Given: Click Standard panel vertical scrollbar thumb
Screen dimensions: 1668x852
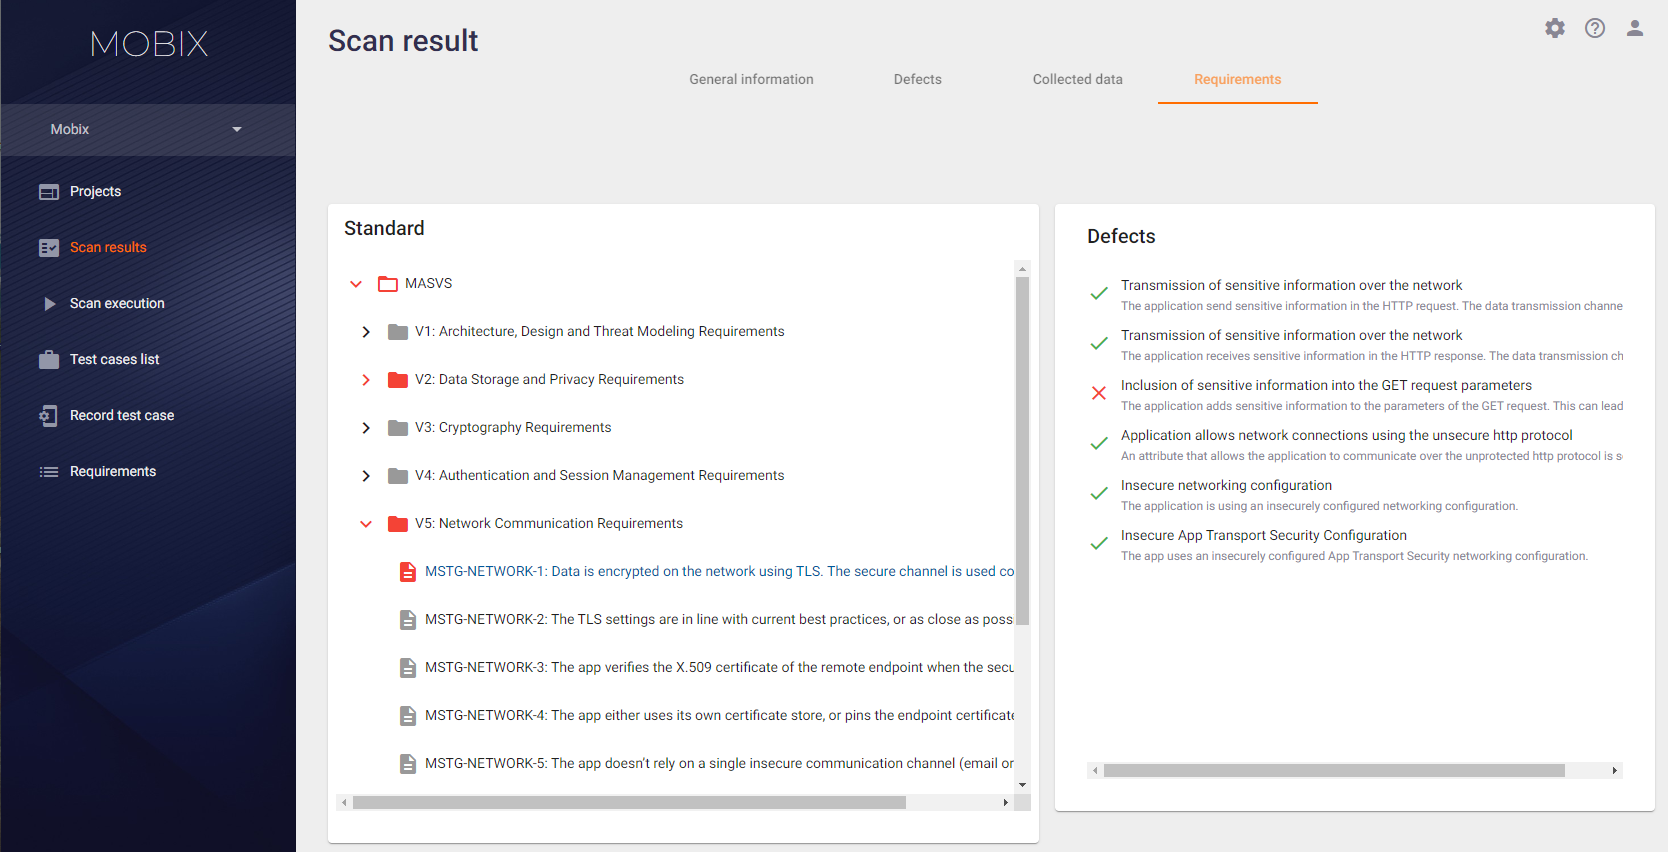Looking at the screenshot, I should pos(1022,451).
